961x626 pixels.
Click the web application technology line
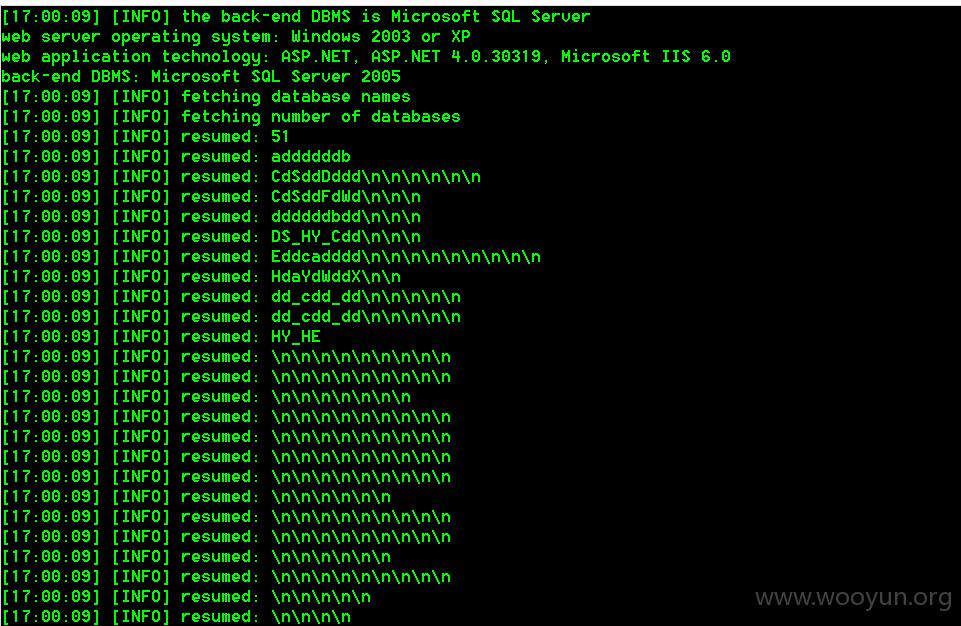tap(366, 57)
